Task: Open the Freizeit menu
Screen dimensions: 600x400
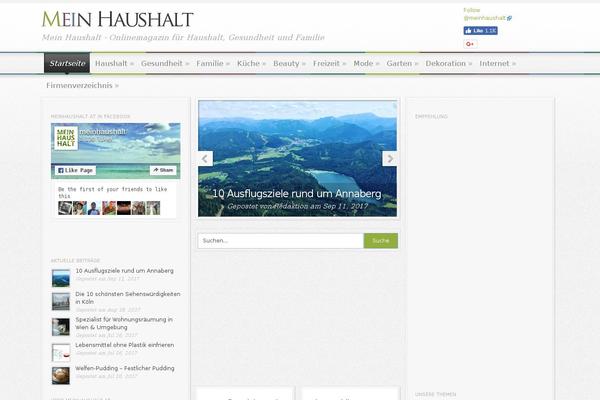Action: [x=329, y=64]
